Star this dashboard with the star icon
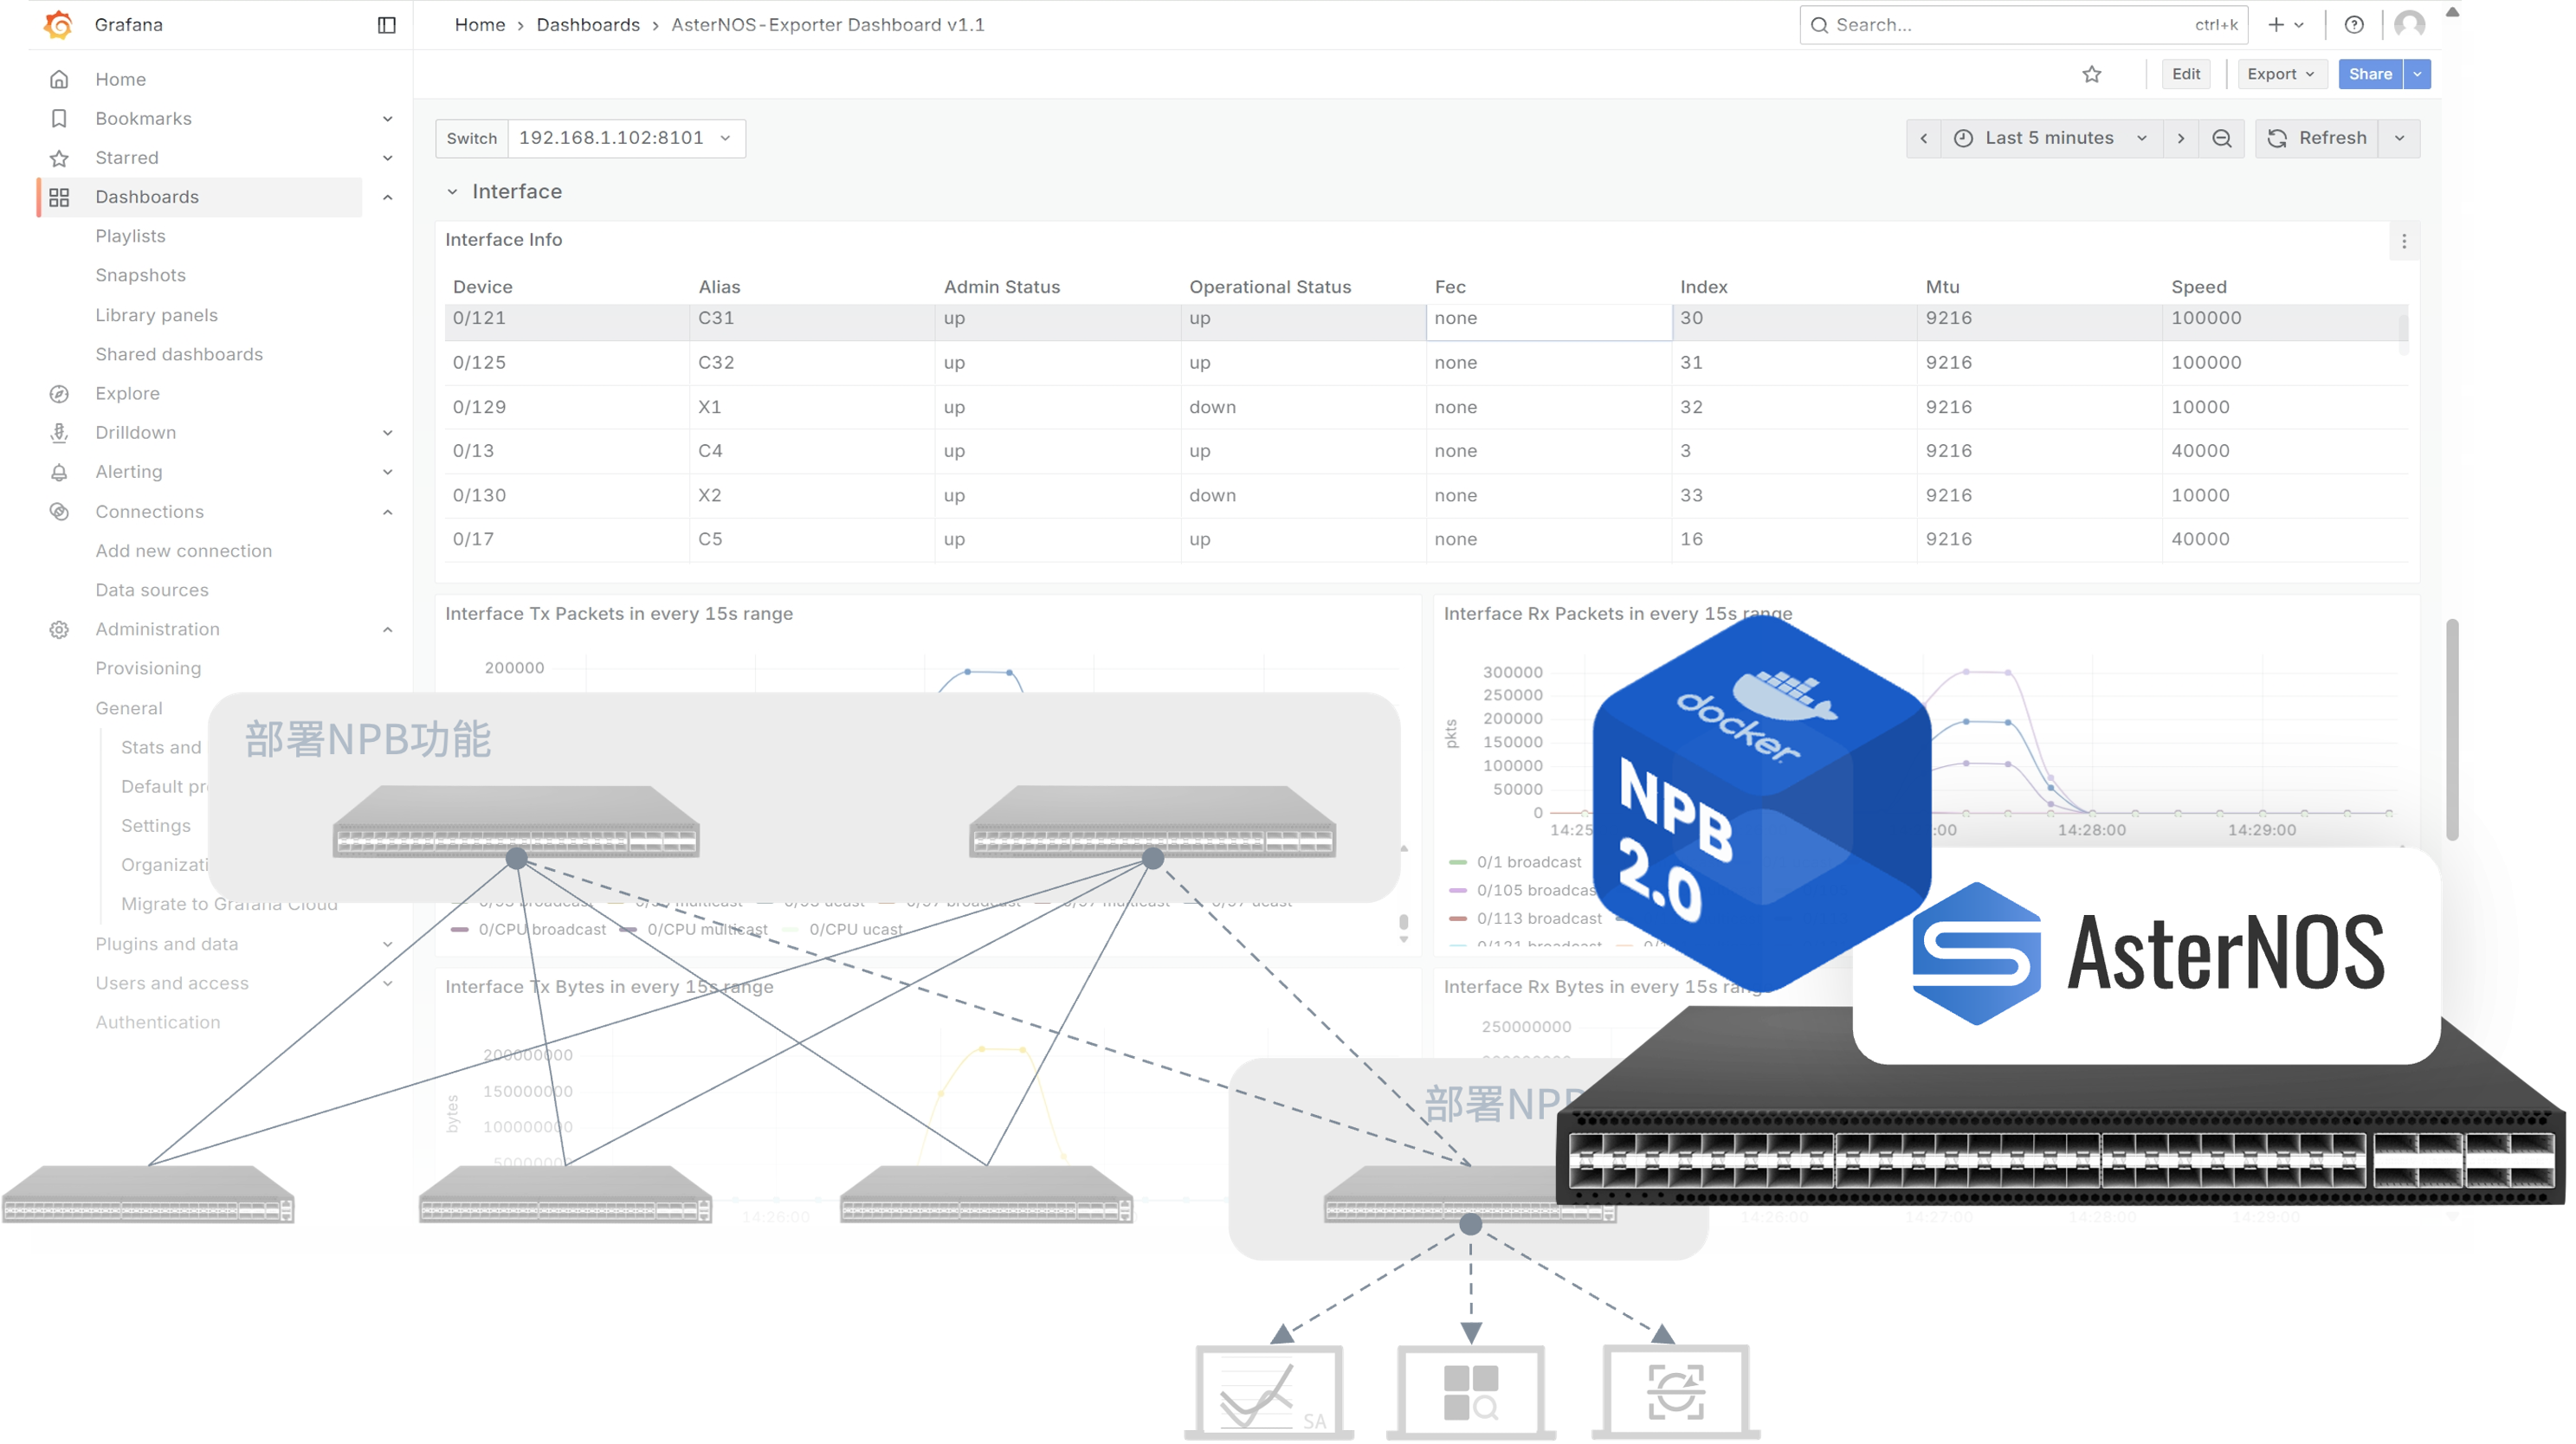The image size is (2576, 1444). 2091,74
